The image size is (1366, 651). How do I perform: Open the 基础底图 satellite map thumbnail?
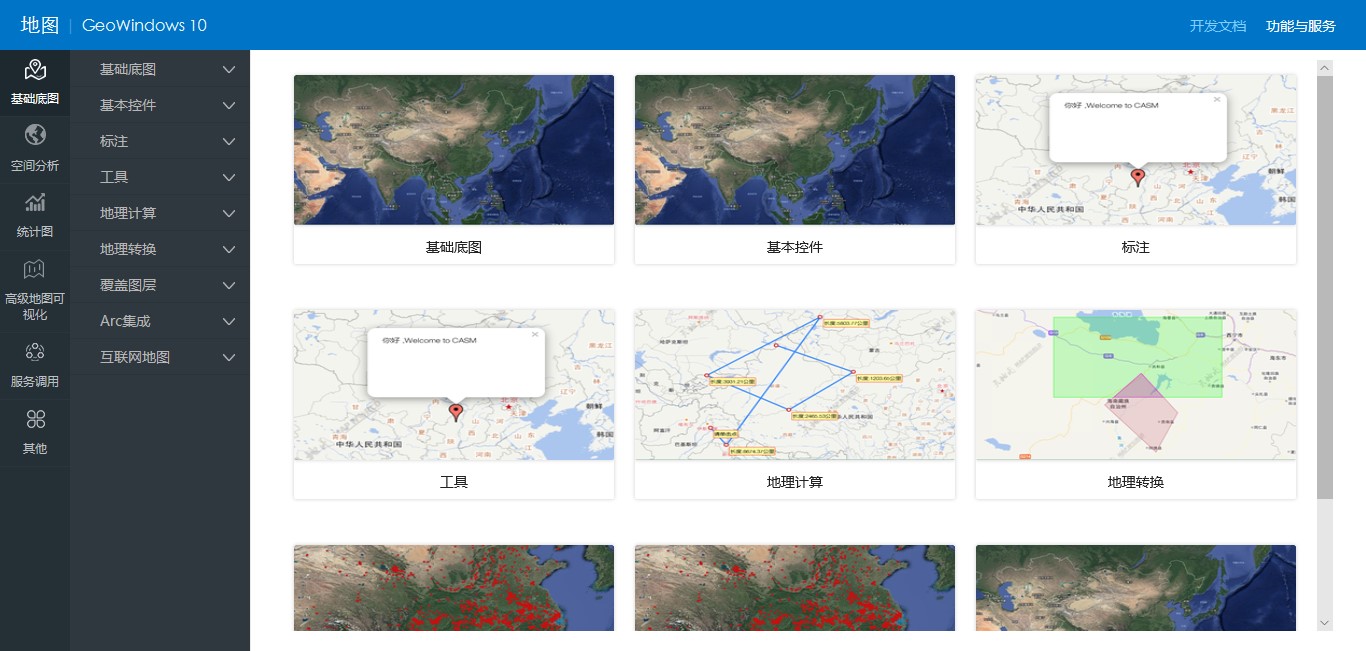(x=454, y=150)
